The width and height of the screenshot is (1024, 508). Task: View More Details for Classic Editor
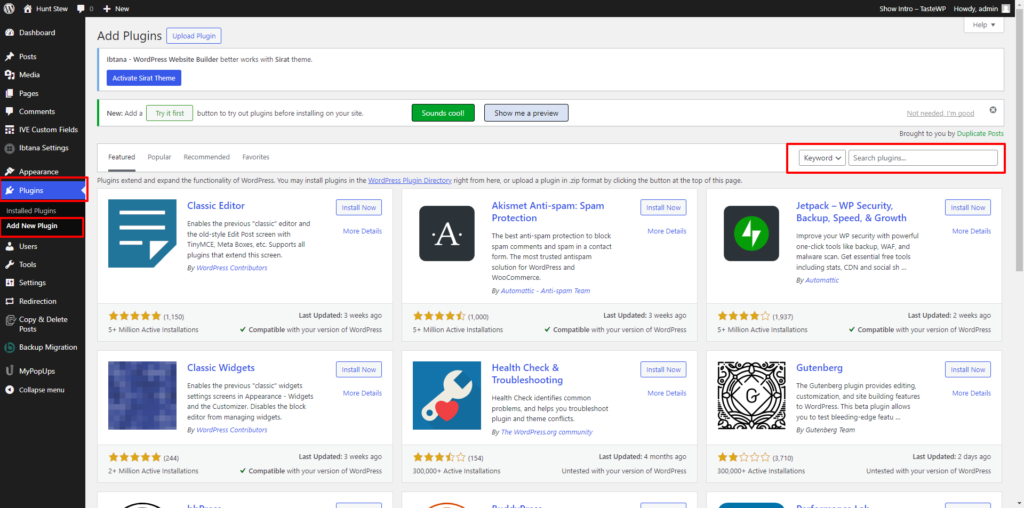(x=362, y=231)
